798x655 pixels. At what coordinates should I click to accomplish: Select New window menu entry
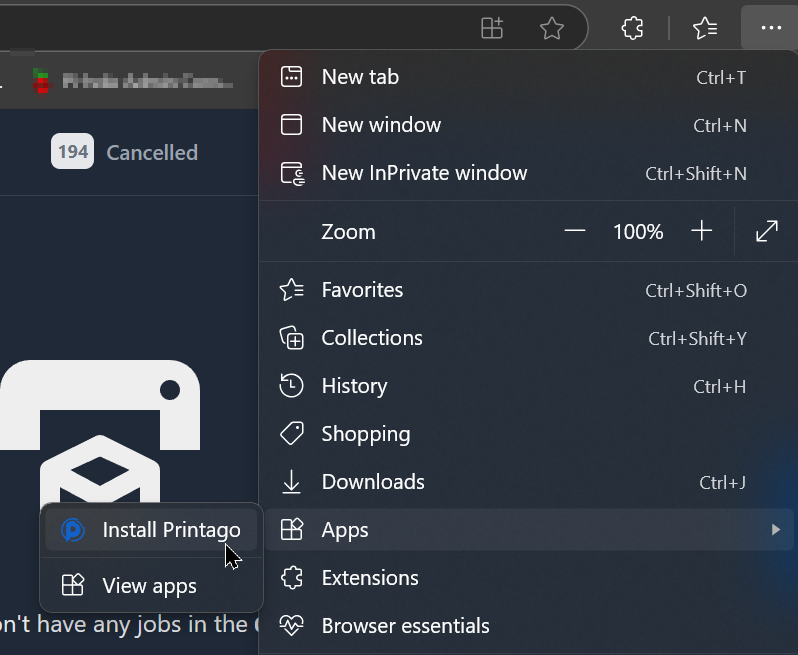tap(381, 125)
